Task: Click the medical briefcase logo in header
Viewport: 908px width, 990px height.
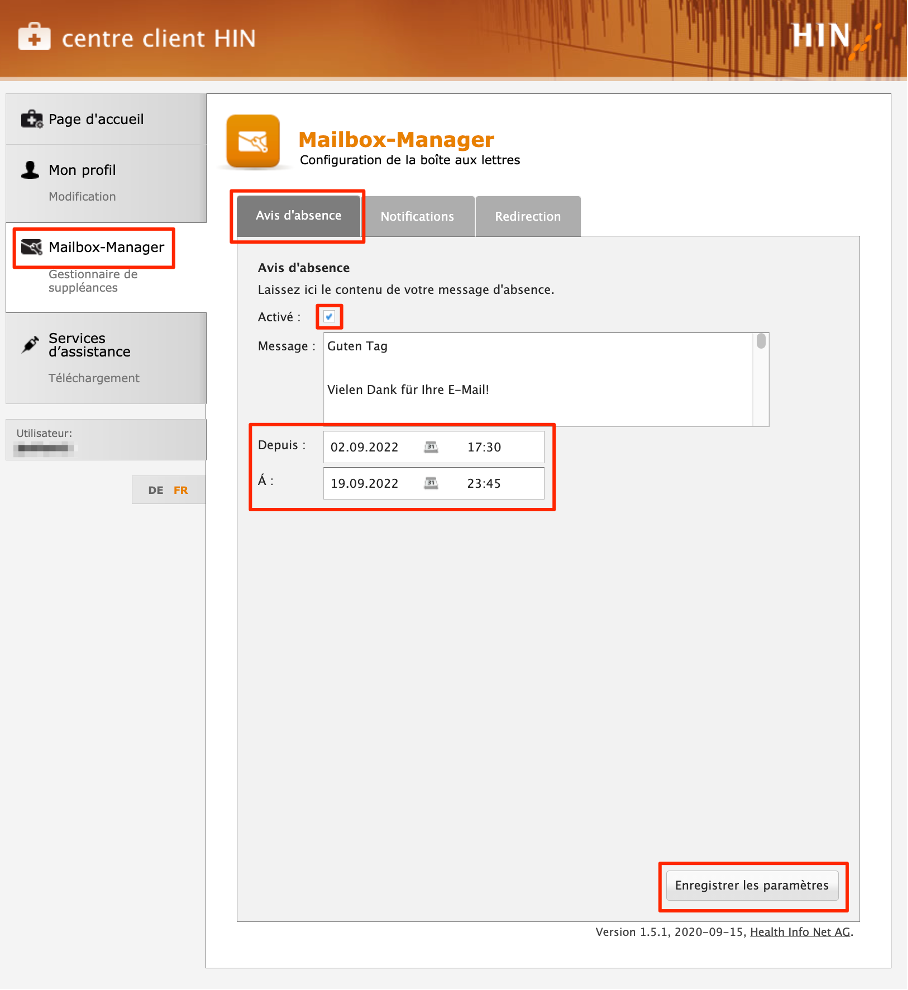Action: click(x=34, y=39)
